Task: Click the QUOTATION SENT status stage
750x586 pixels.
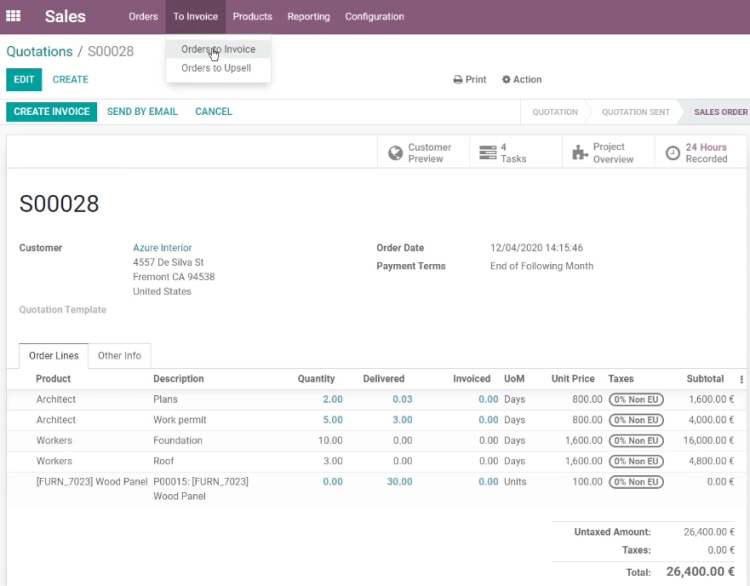Action: point(635,112)
